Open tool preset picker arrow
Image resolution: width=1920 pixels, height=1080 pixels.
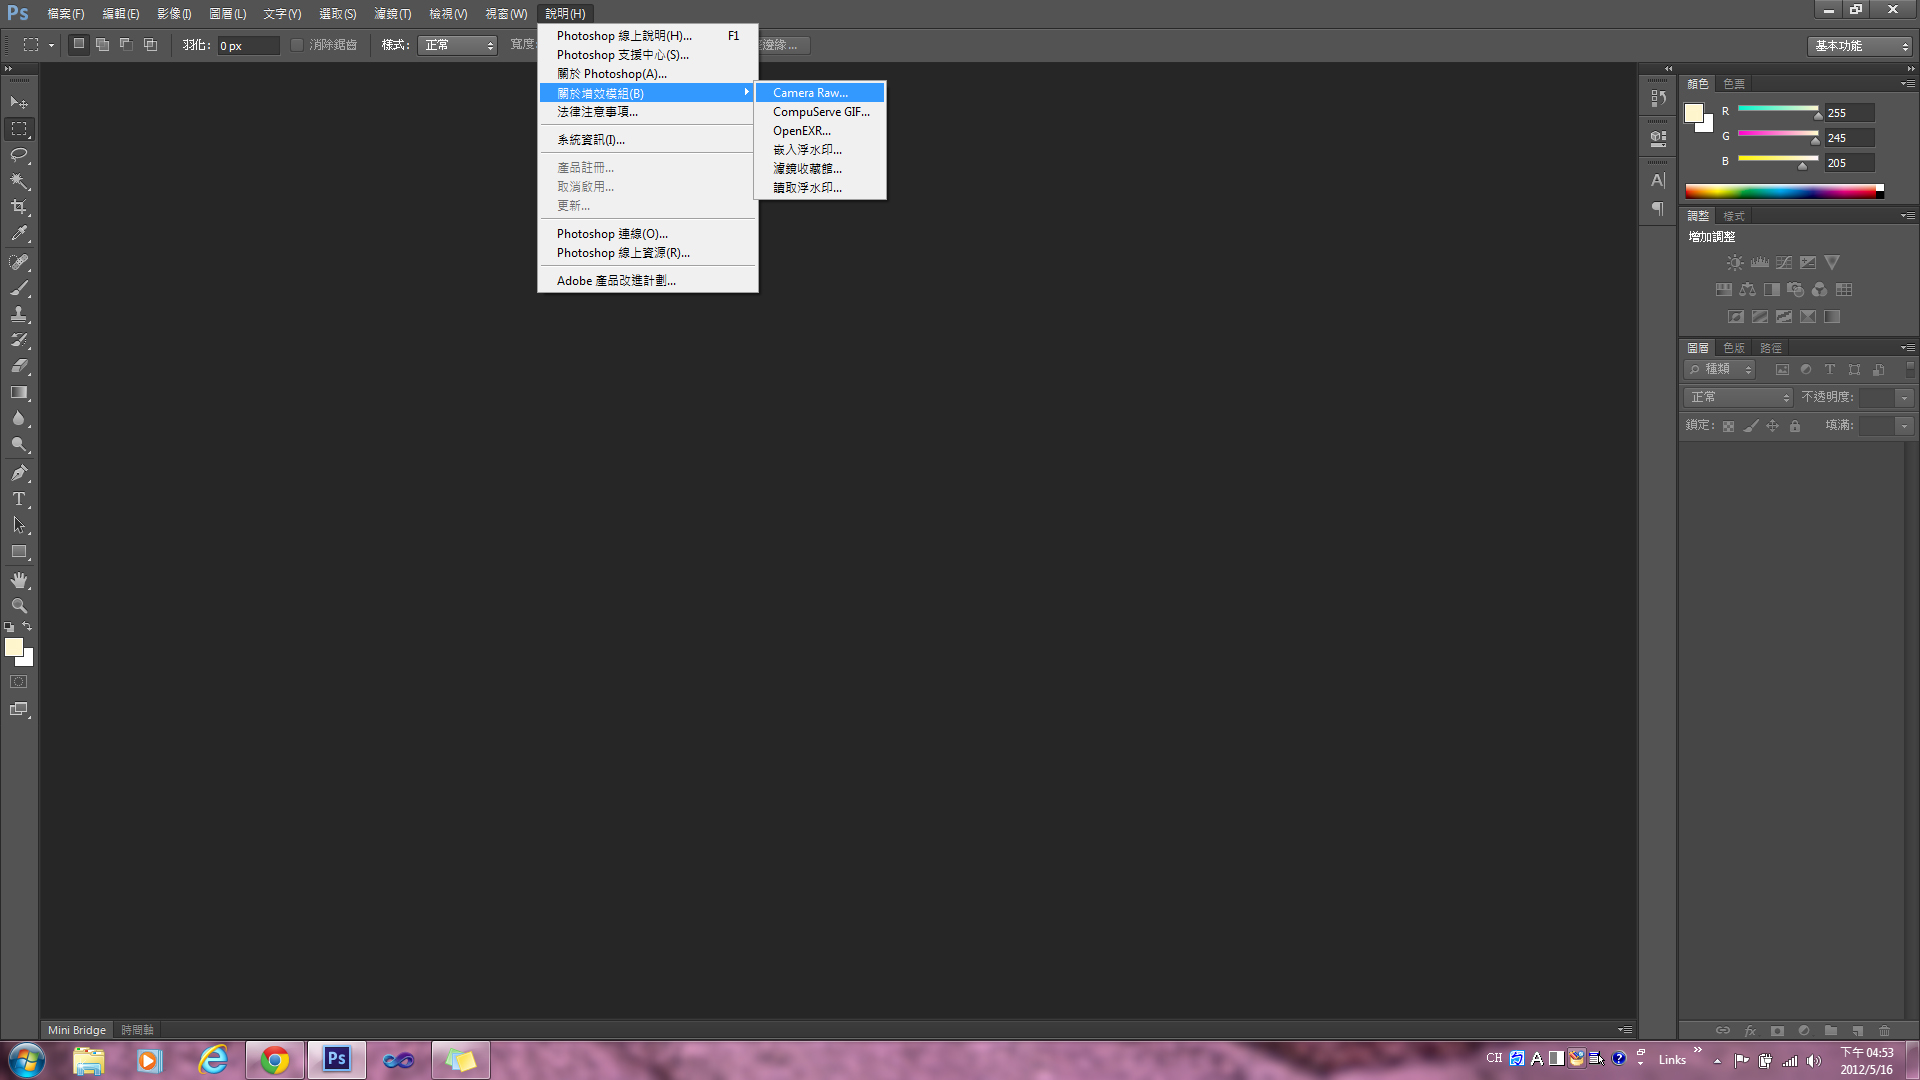[51, 45]
